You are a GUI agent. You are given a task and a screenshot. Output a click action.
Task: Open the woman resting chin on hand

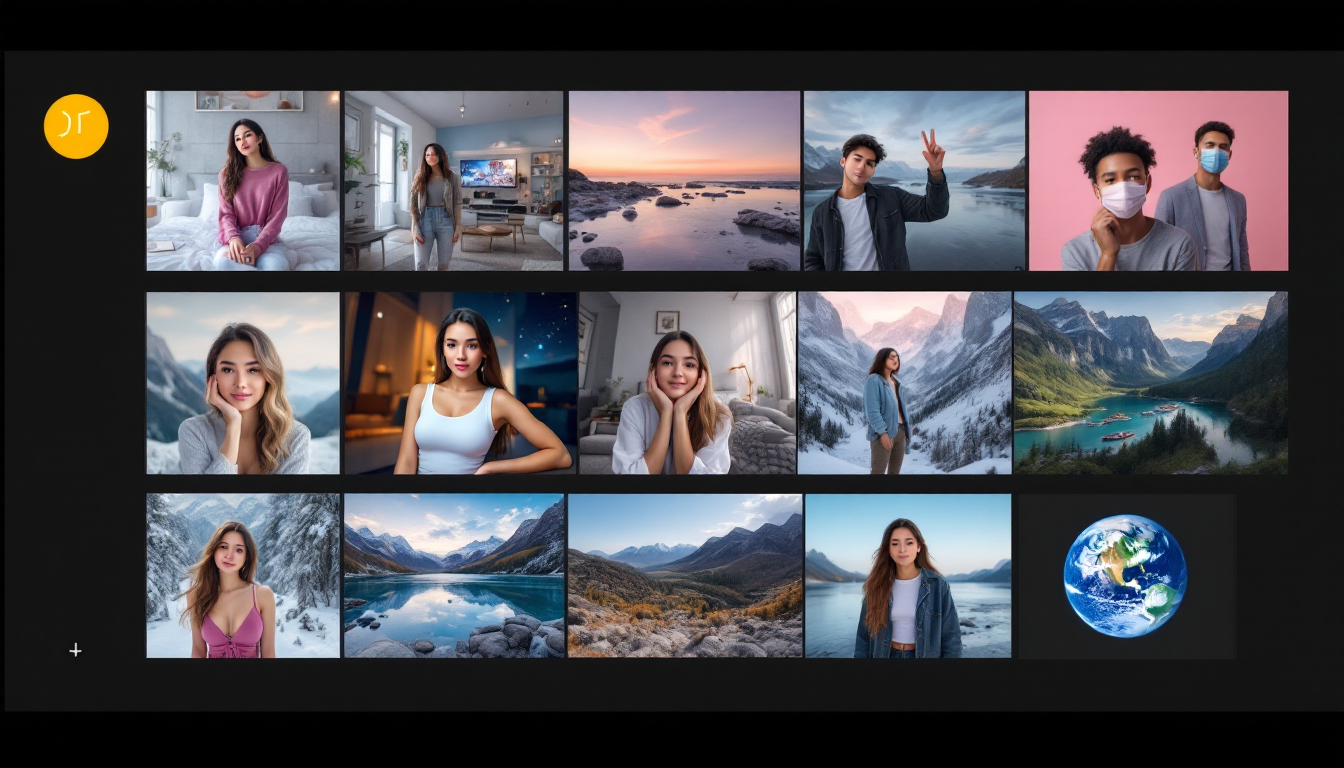[242, 383]
